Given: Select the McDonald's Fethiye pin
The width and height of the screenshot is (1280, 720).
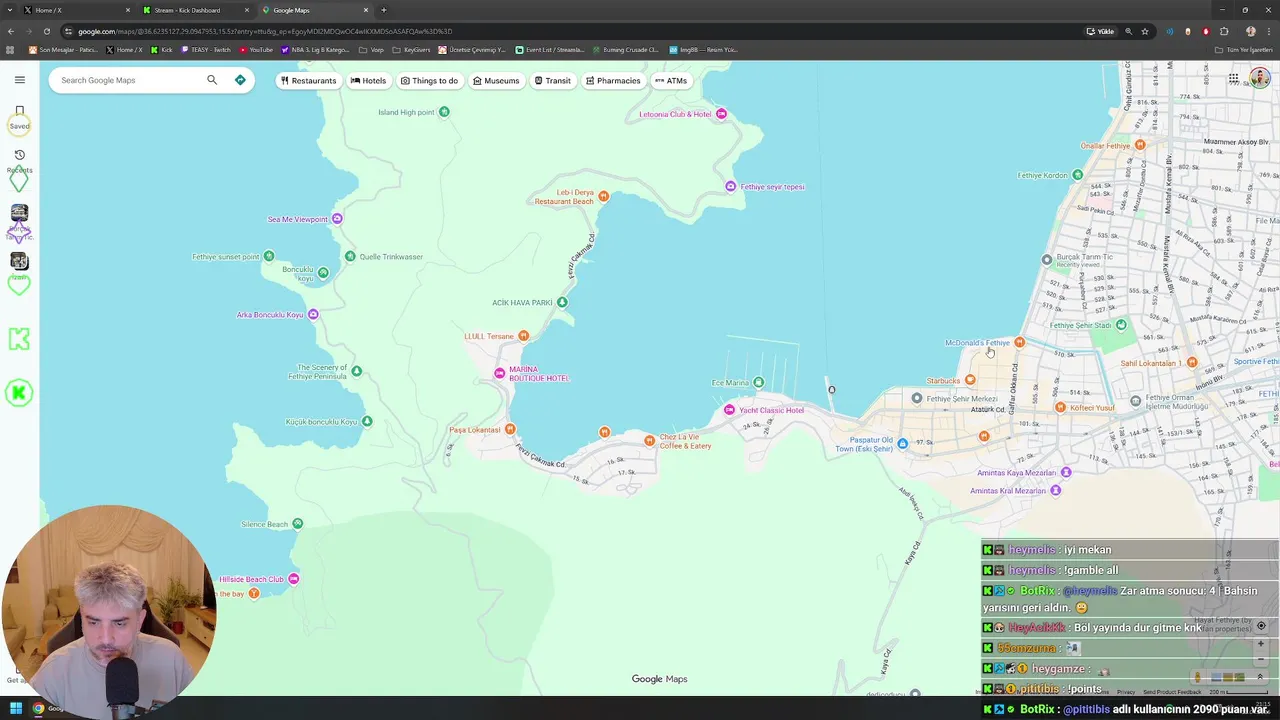Looking at the screenshot, I should pyautogui.click(x=1019, y=343).
